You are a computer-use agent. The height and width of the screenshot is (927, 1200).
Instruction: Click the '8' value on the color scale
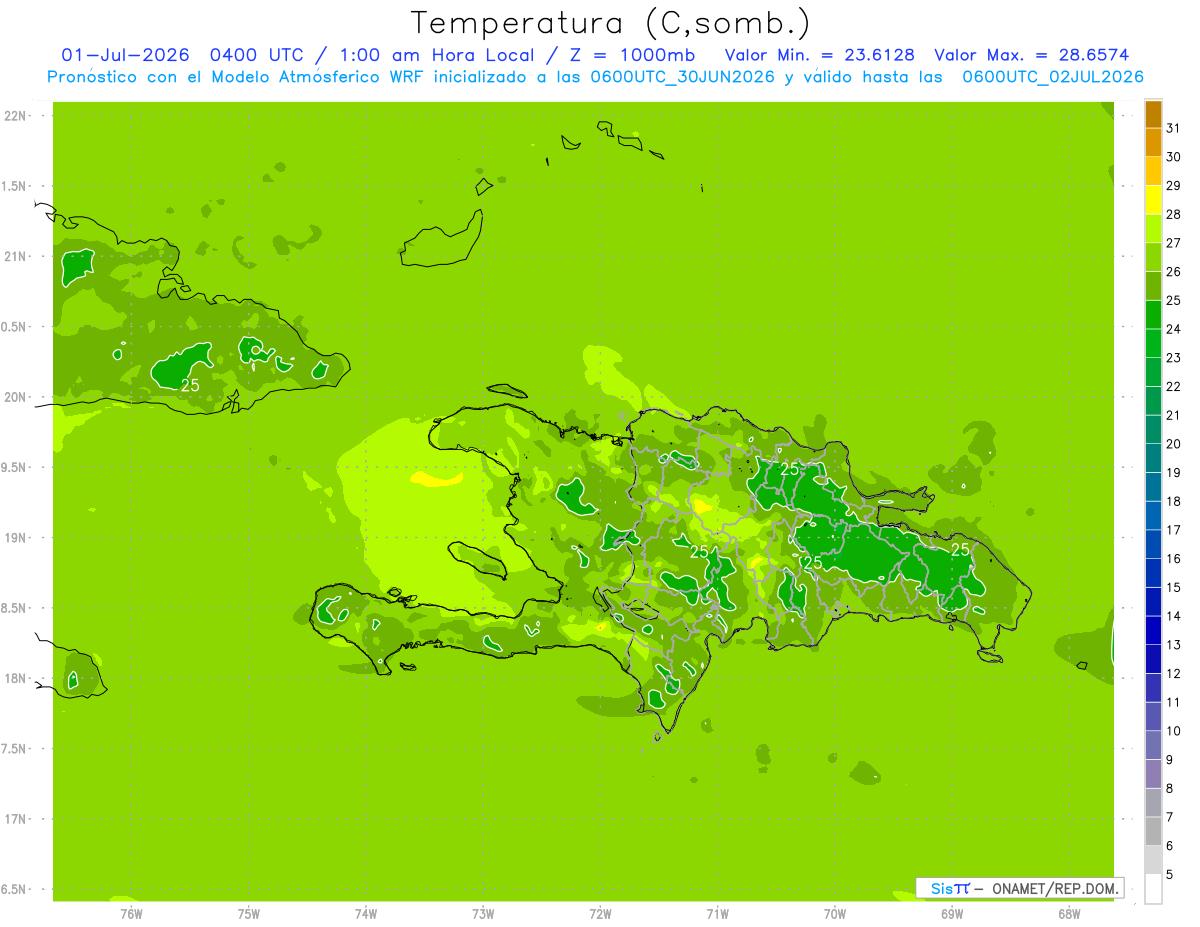[x=1169, y=788]
